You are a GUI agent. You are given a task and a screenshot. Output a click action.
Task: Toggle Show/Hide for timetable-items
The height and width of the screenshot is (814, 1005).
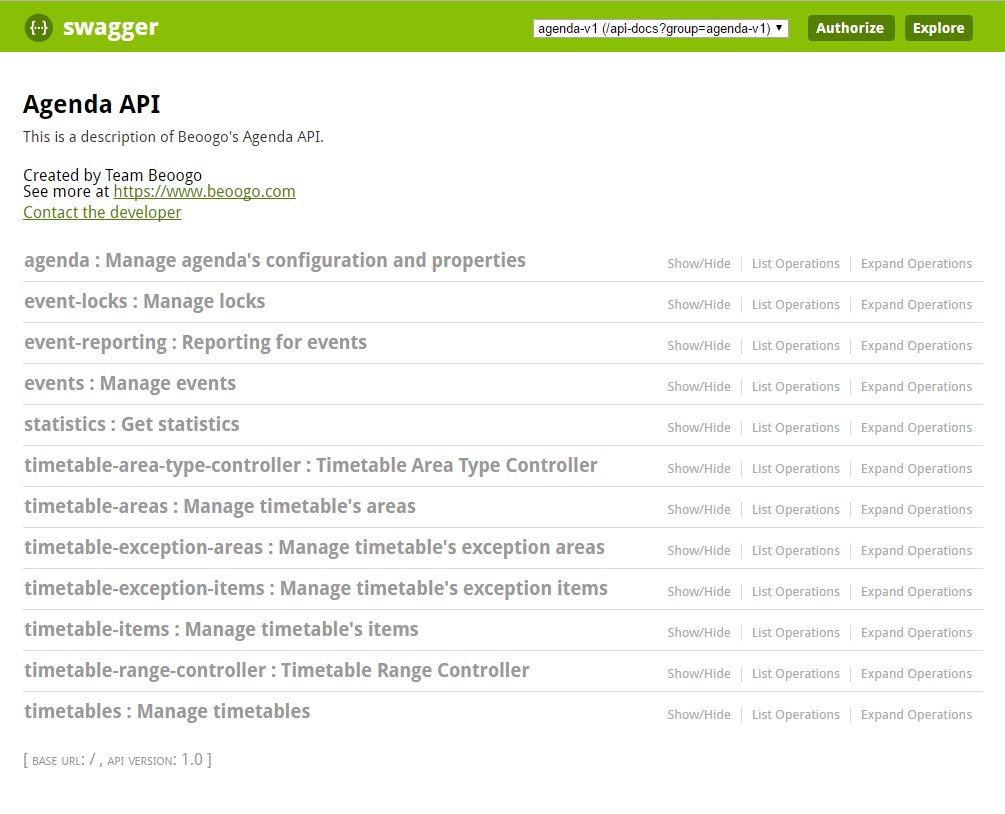[699, 633]
